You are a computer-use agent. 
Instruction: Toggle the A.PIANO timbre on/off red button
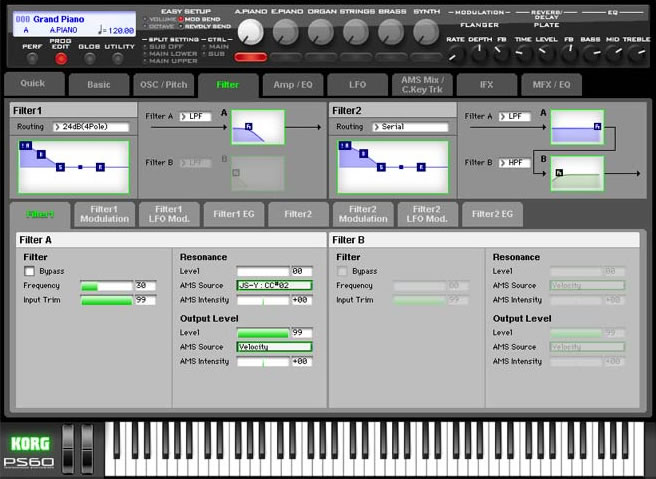tap(251, 57)
